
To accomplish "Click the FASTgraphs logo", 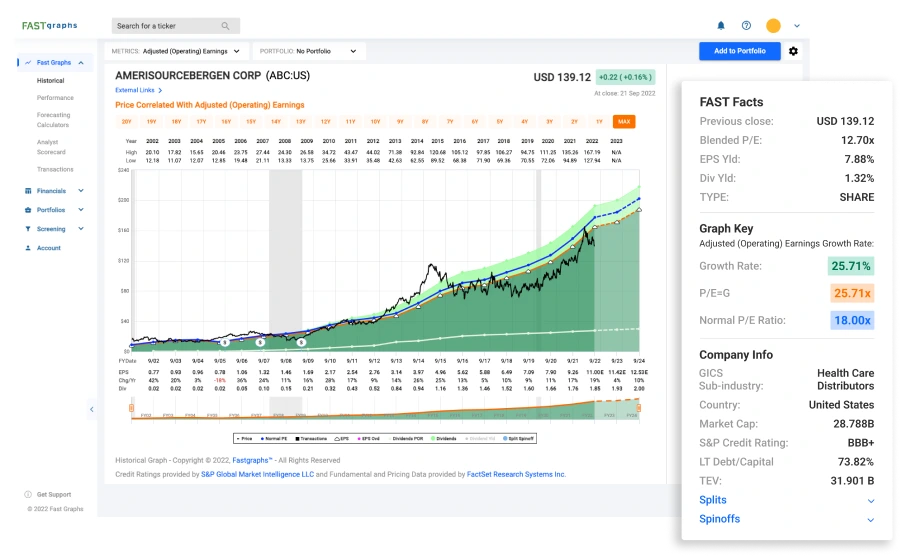I will tap(49, 25).
